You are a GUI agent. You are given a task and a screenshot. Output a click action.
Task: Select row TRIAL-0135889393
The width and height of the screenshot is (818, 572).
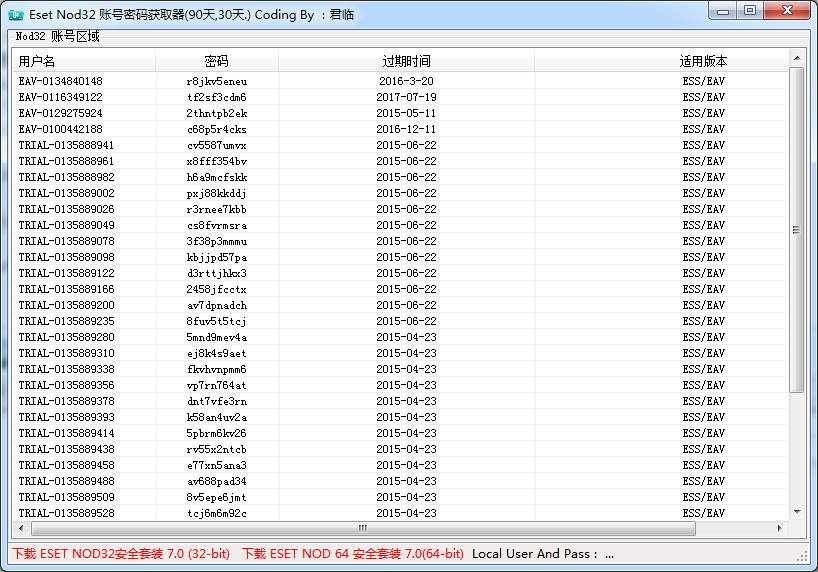pyautogui.click(x=401, y=417)
